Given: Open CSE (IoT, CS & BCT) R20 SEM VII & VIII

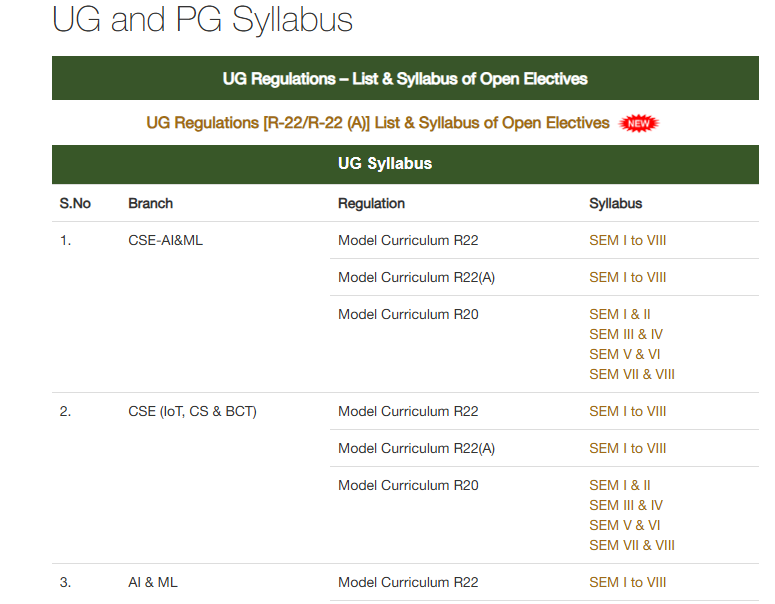Looking at the screenshot, I should pos(632,546).
